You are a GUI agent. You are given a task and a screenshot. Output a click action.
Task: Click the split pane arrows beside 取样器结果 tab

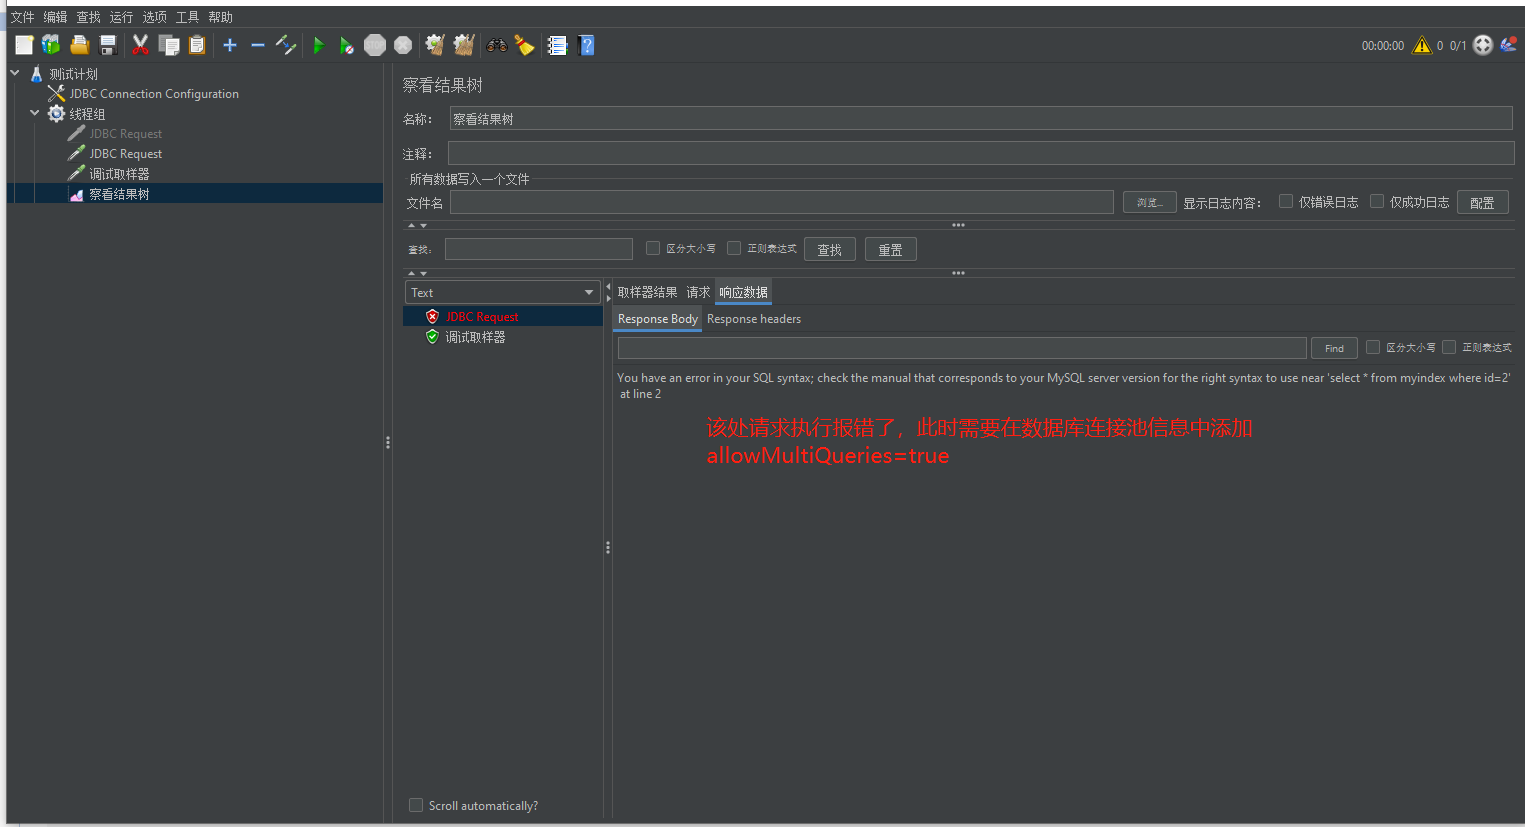coord(608,292)
